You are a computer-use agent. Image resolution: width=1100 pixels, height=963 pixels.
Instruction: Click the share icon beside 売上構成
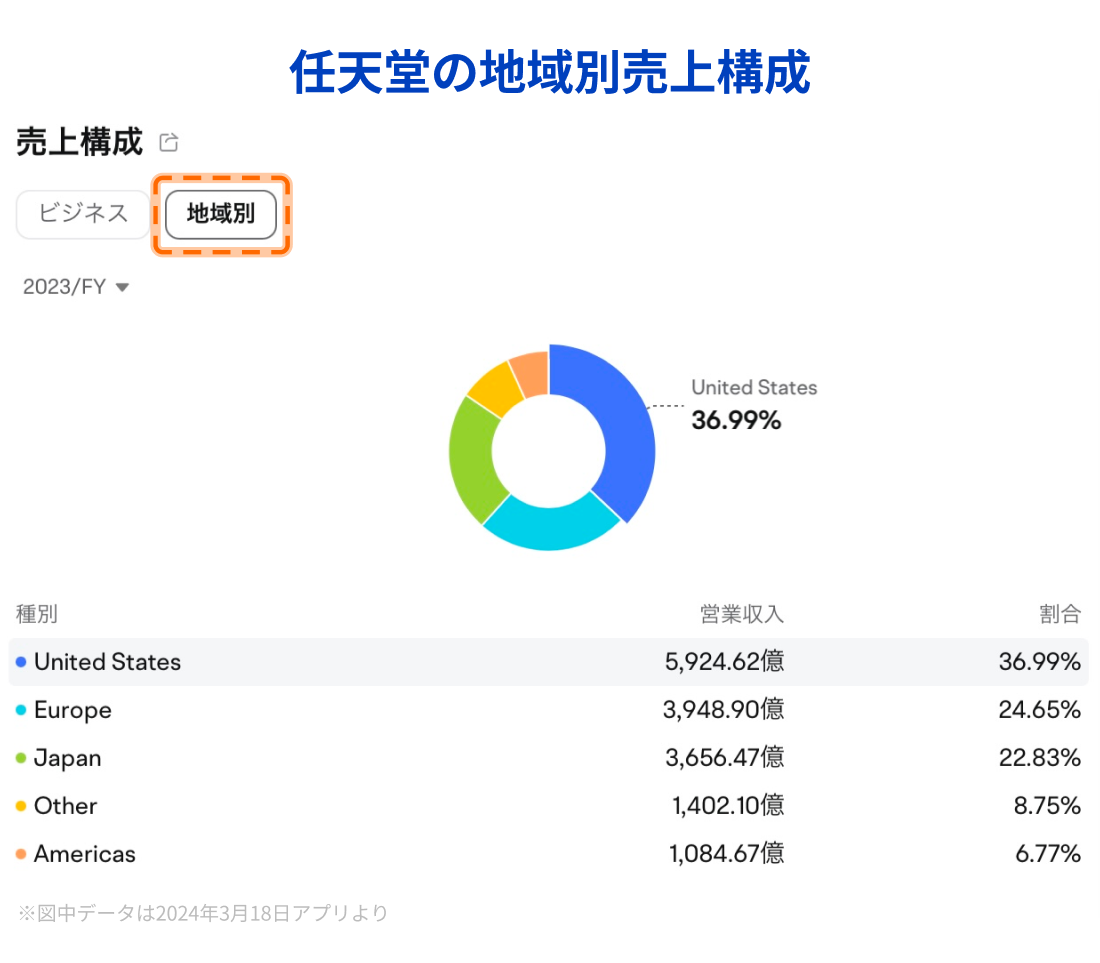pos(168,142)
